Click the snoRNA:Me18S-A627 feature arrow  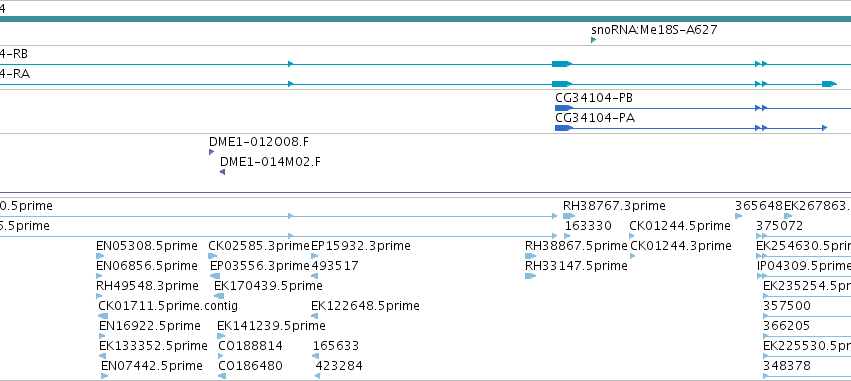[593, 40]
